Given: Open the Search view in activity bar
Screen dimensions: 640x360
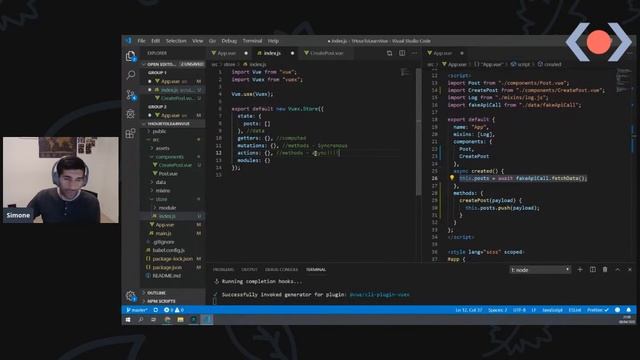Looking at the screenshot, I should (x=131, y=75).
